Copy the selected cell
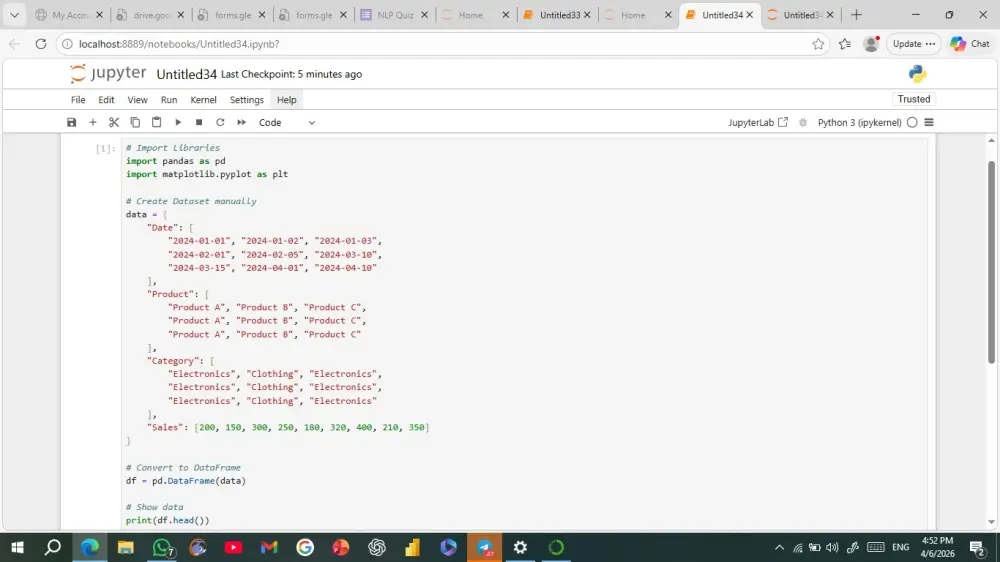Viewport: 1000px width, 562px height. [x=135, y=122]
